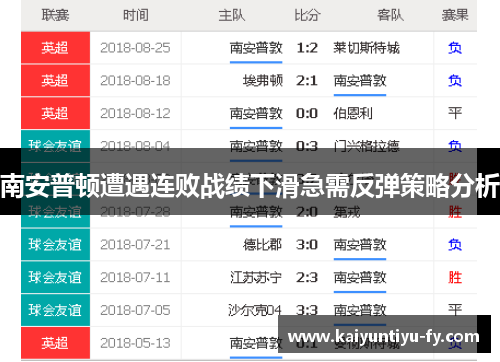
Task: Click the 负 result in the 2018-08-25 row
Action: (455, 48)
